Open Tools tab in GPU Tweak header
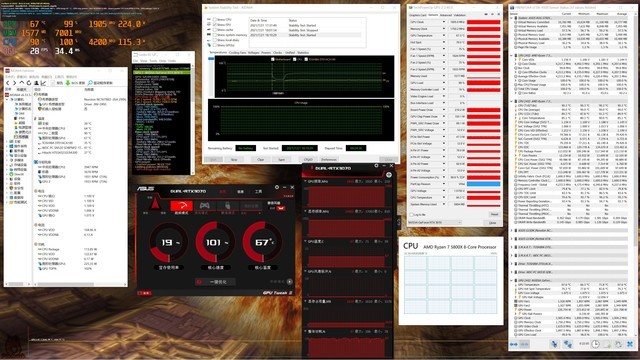The height and width of the screenshot is (360, 640). coord(259,191)
